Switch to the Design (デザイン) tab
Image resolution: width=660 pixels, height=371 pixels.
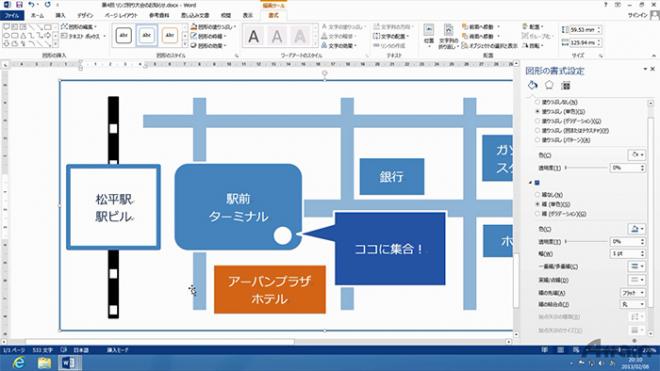coord(85,15)
